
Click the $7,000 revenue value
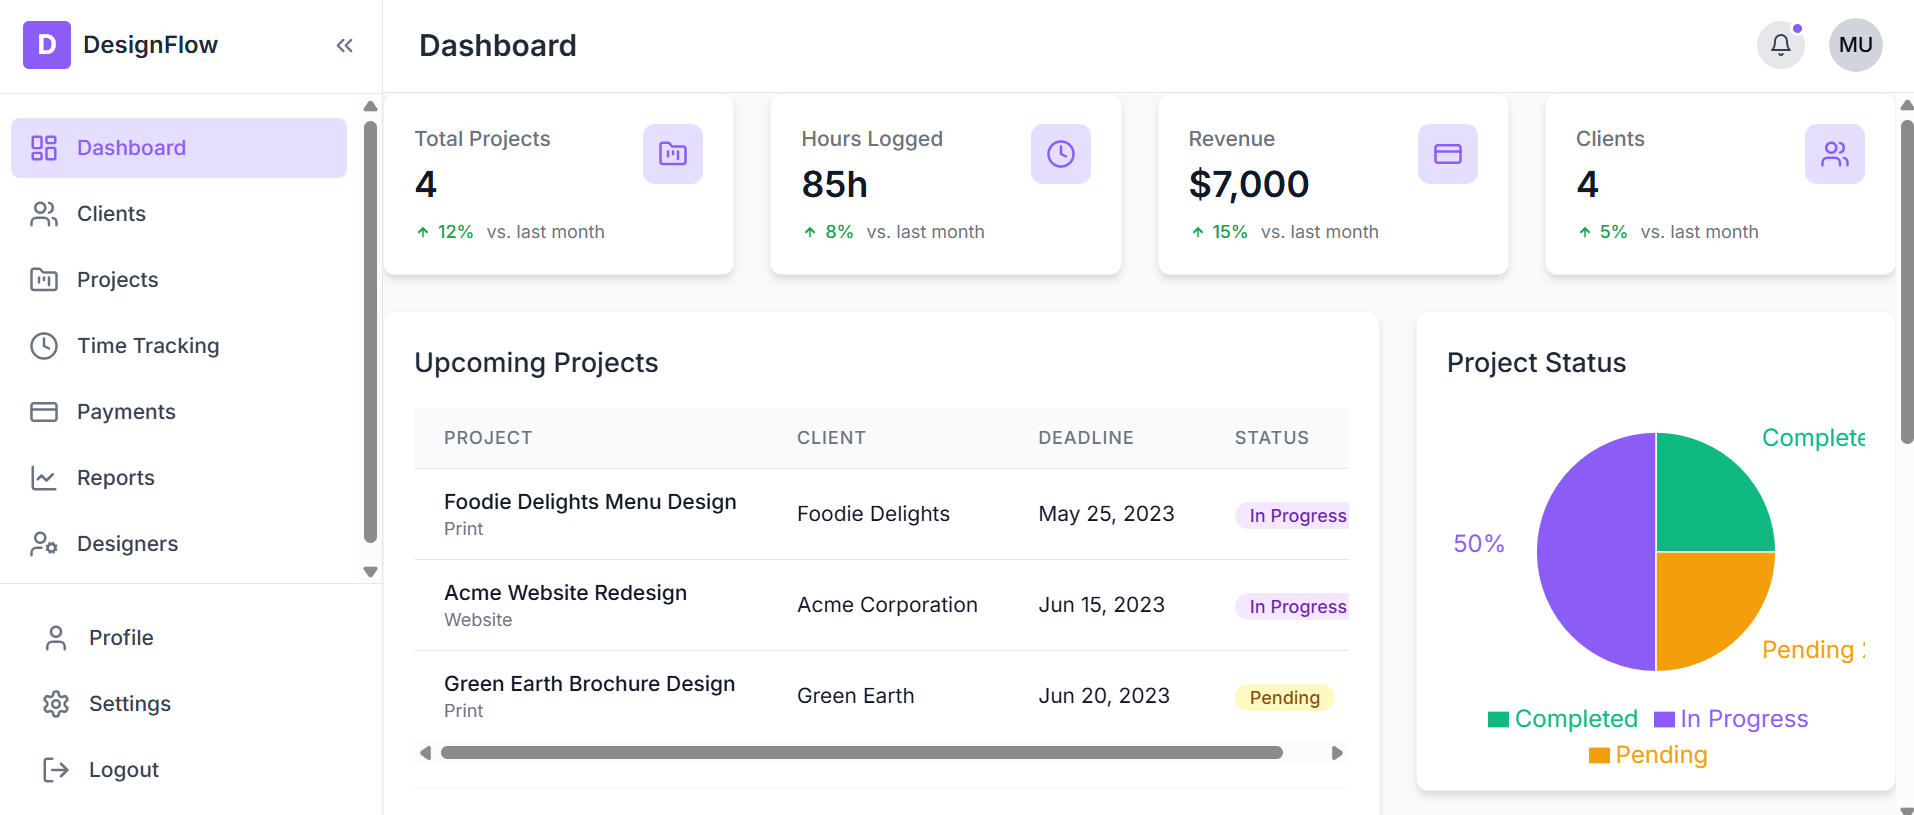coord(1249,184)
